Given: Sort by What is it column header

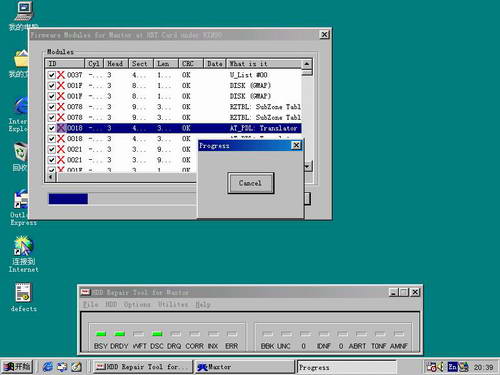Looking at the screenshot, I should 264,63.
